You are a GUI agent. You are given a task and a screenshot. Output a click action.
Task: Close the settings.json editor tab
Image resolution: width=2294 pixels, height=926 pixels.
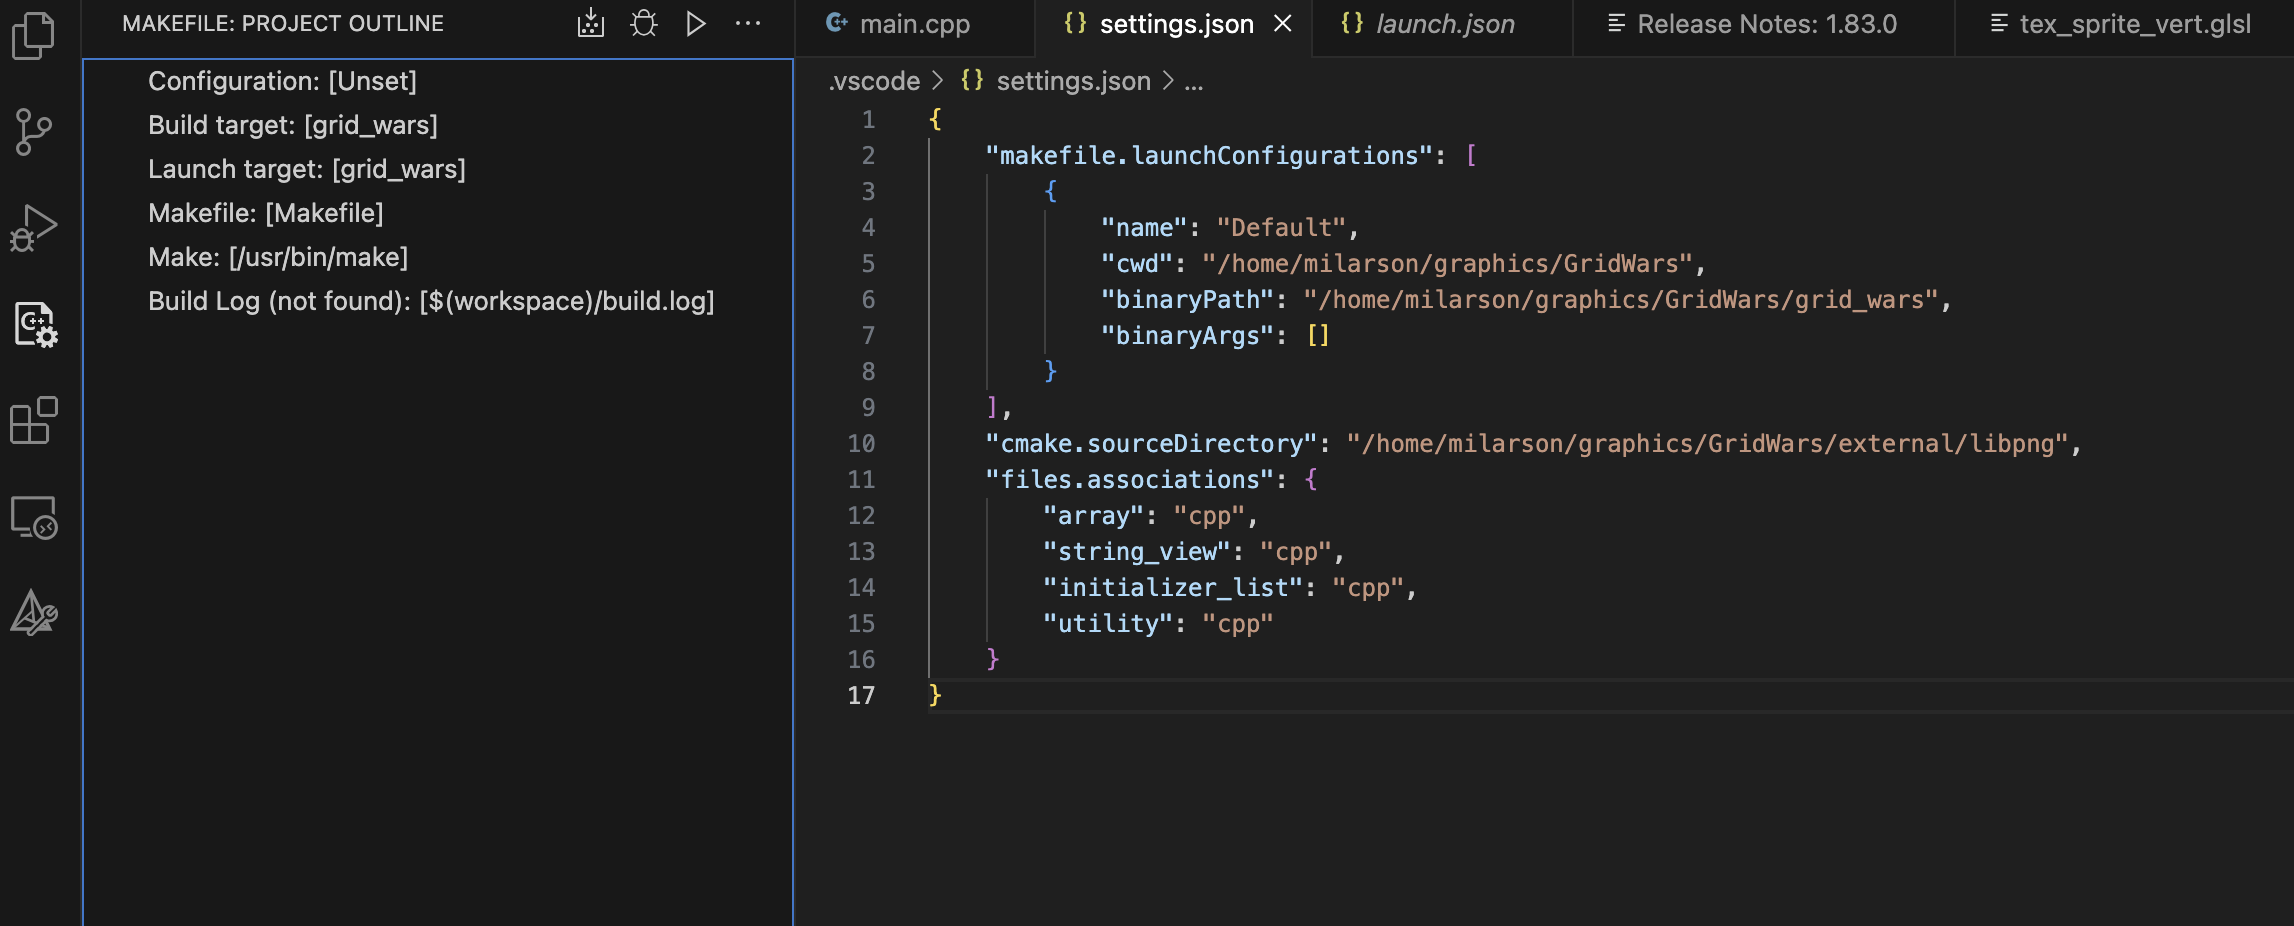point(1284,24)
